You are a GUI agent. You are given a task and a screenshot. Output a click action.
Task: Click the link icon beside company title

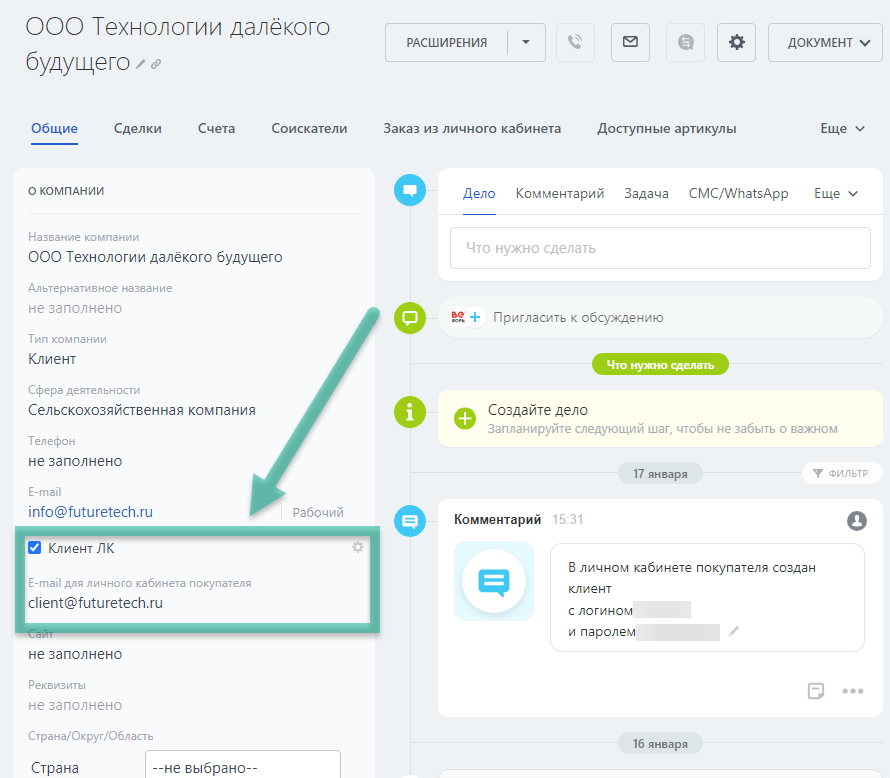[x=156, y=64]
